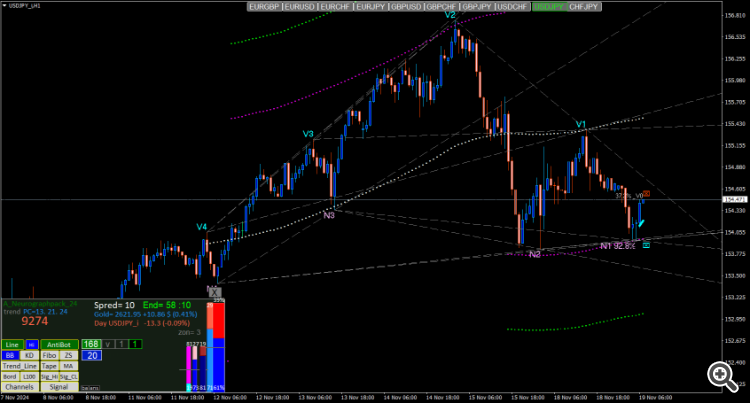Click the blue 20 value box
Viewport: 750px width, 403px height.
pos(92,355)
